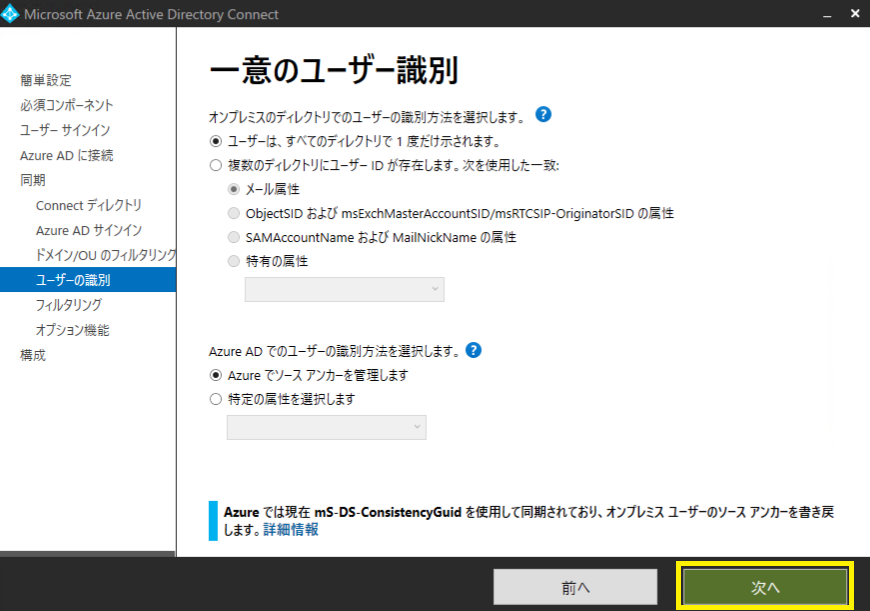The height and width of the screenshot is (611, 870).
Task: Open 'Connect ディレクトリ' step in sidebar
Action: tap(89, 205)
